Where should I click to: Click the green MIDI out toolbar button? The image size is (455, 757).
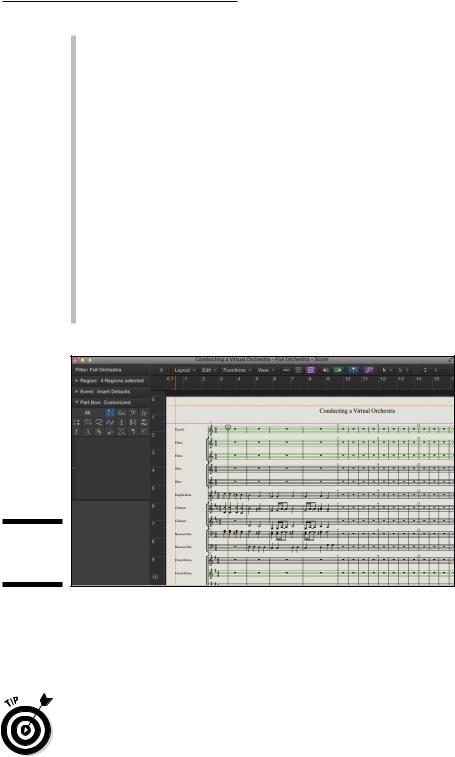click(x=338, y=370)
